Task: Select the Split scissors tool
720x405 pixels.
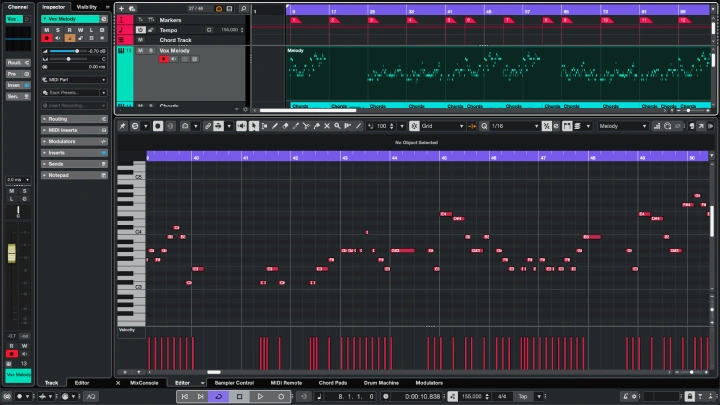Action: (x=306, y=126)
